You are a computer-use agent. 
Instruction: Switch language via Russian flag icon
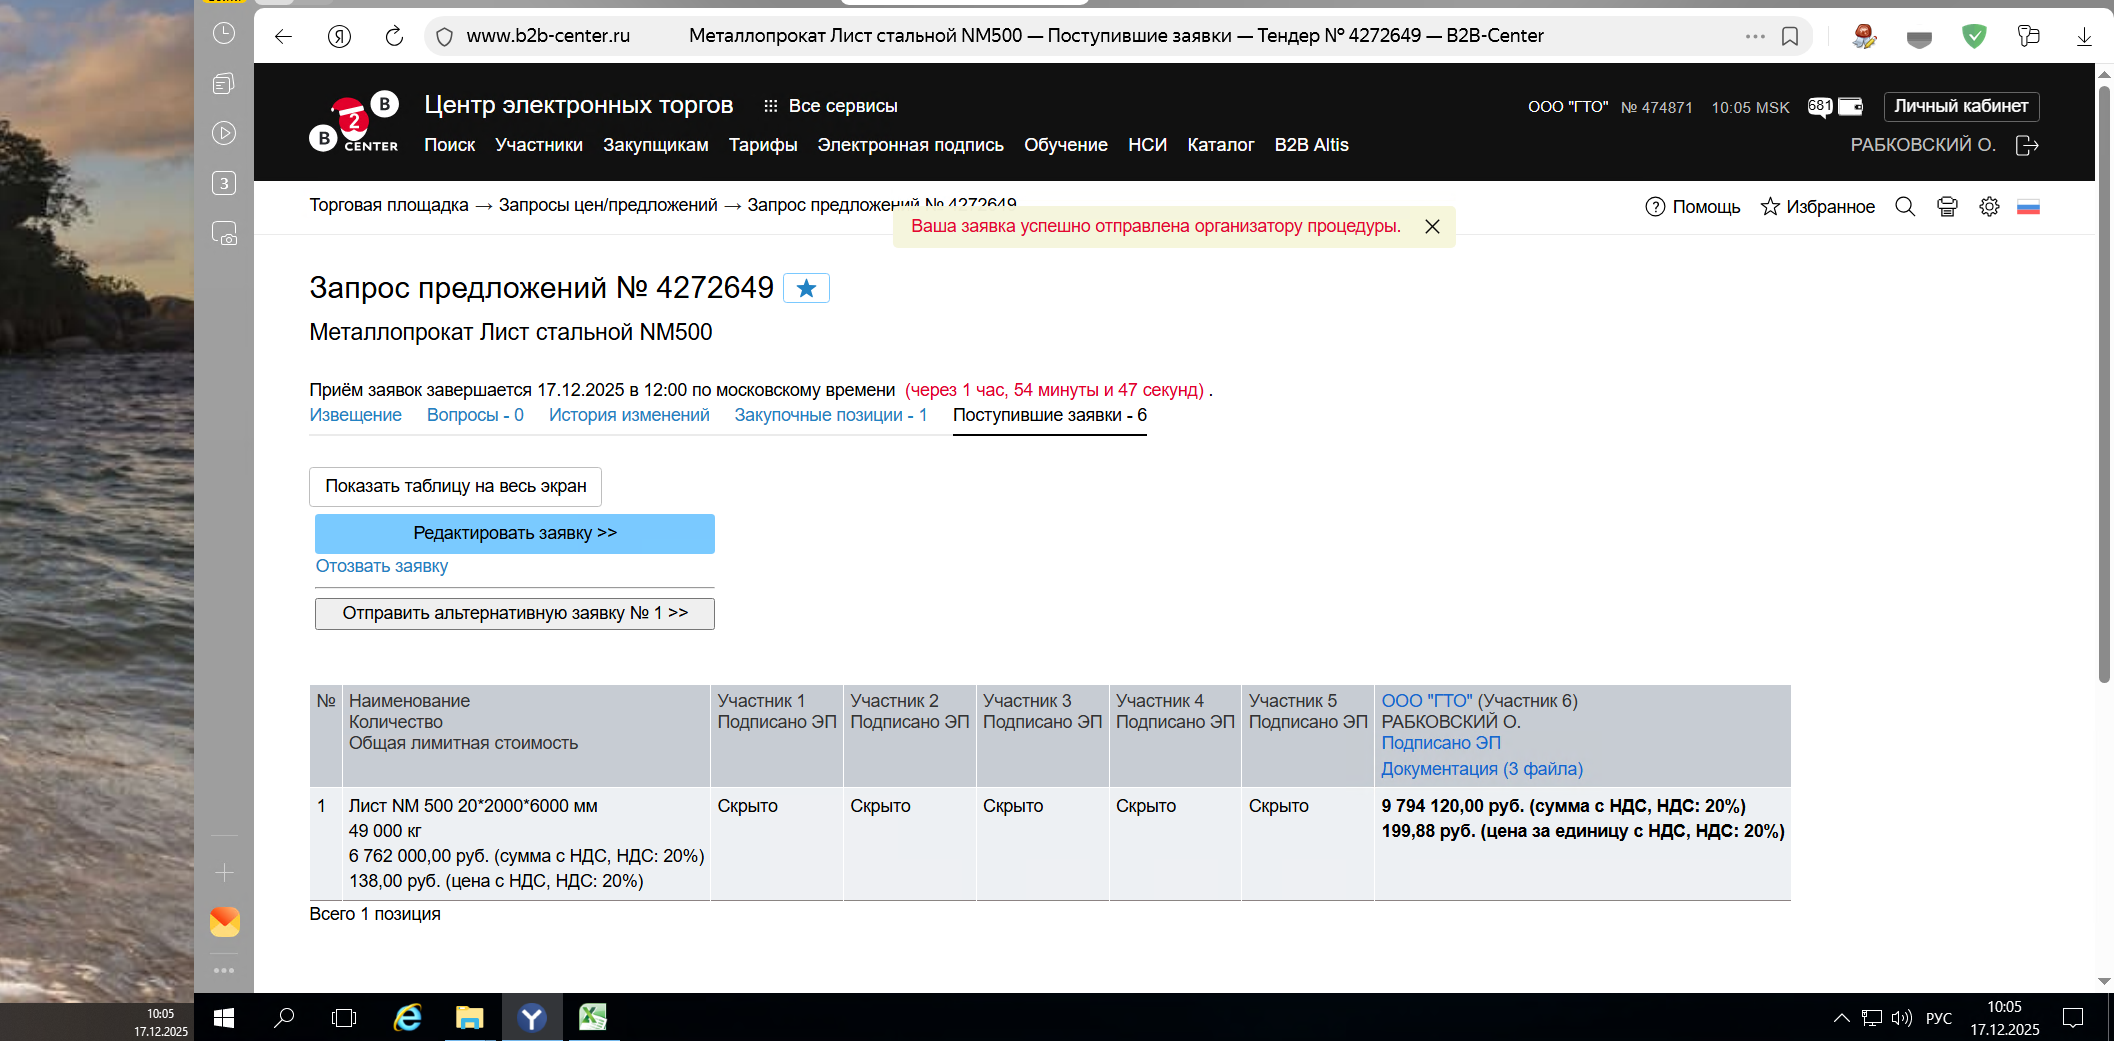pyautogui.click(x=2028, y=207)
